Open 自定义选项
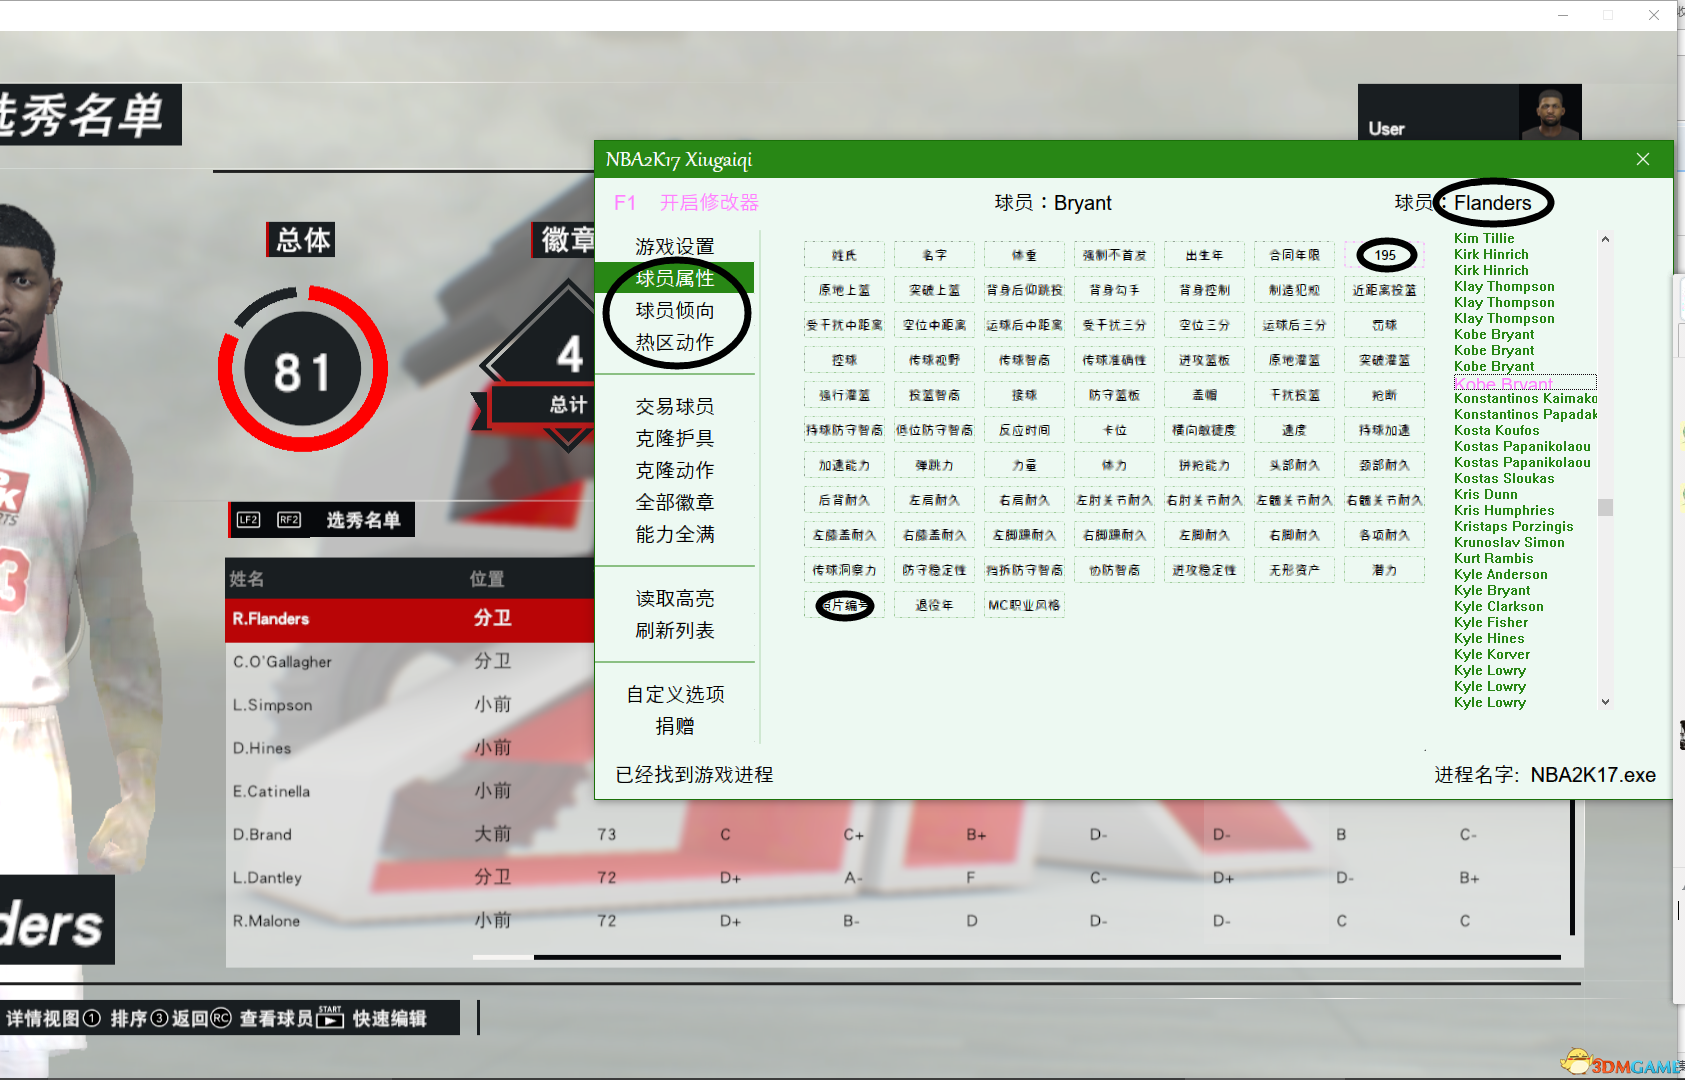 [x=675, y=694]
